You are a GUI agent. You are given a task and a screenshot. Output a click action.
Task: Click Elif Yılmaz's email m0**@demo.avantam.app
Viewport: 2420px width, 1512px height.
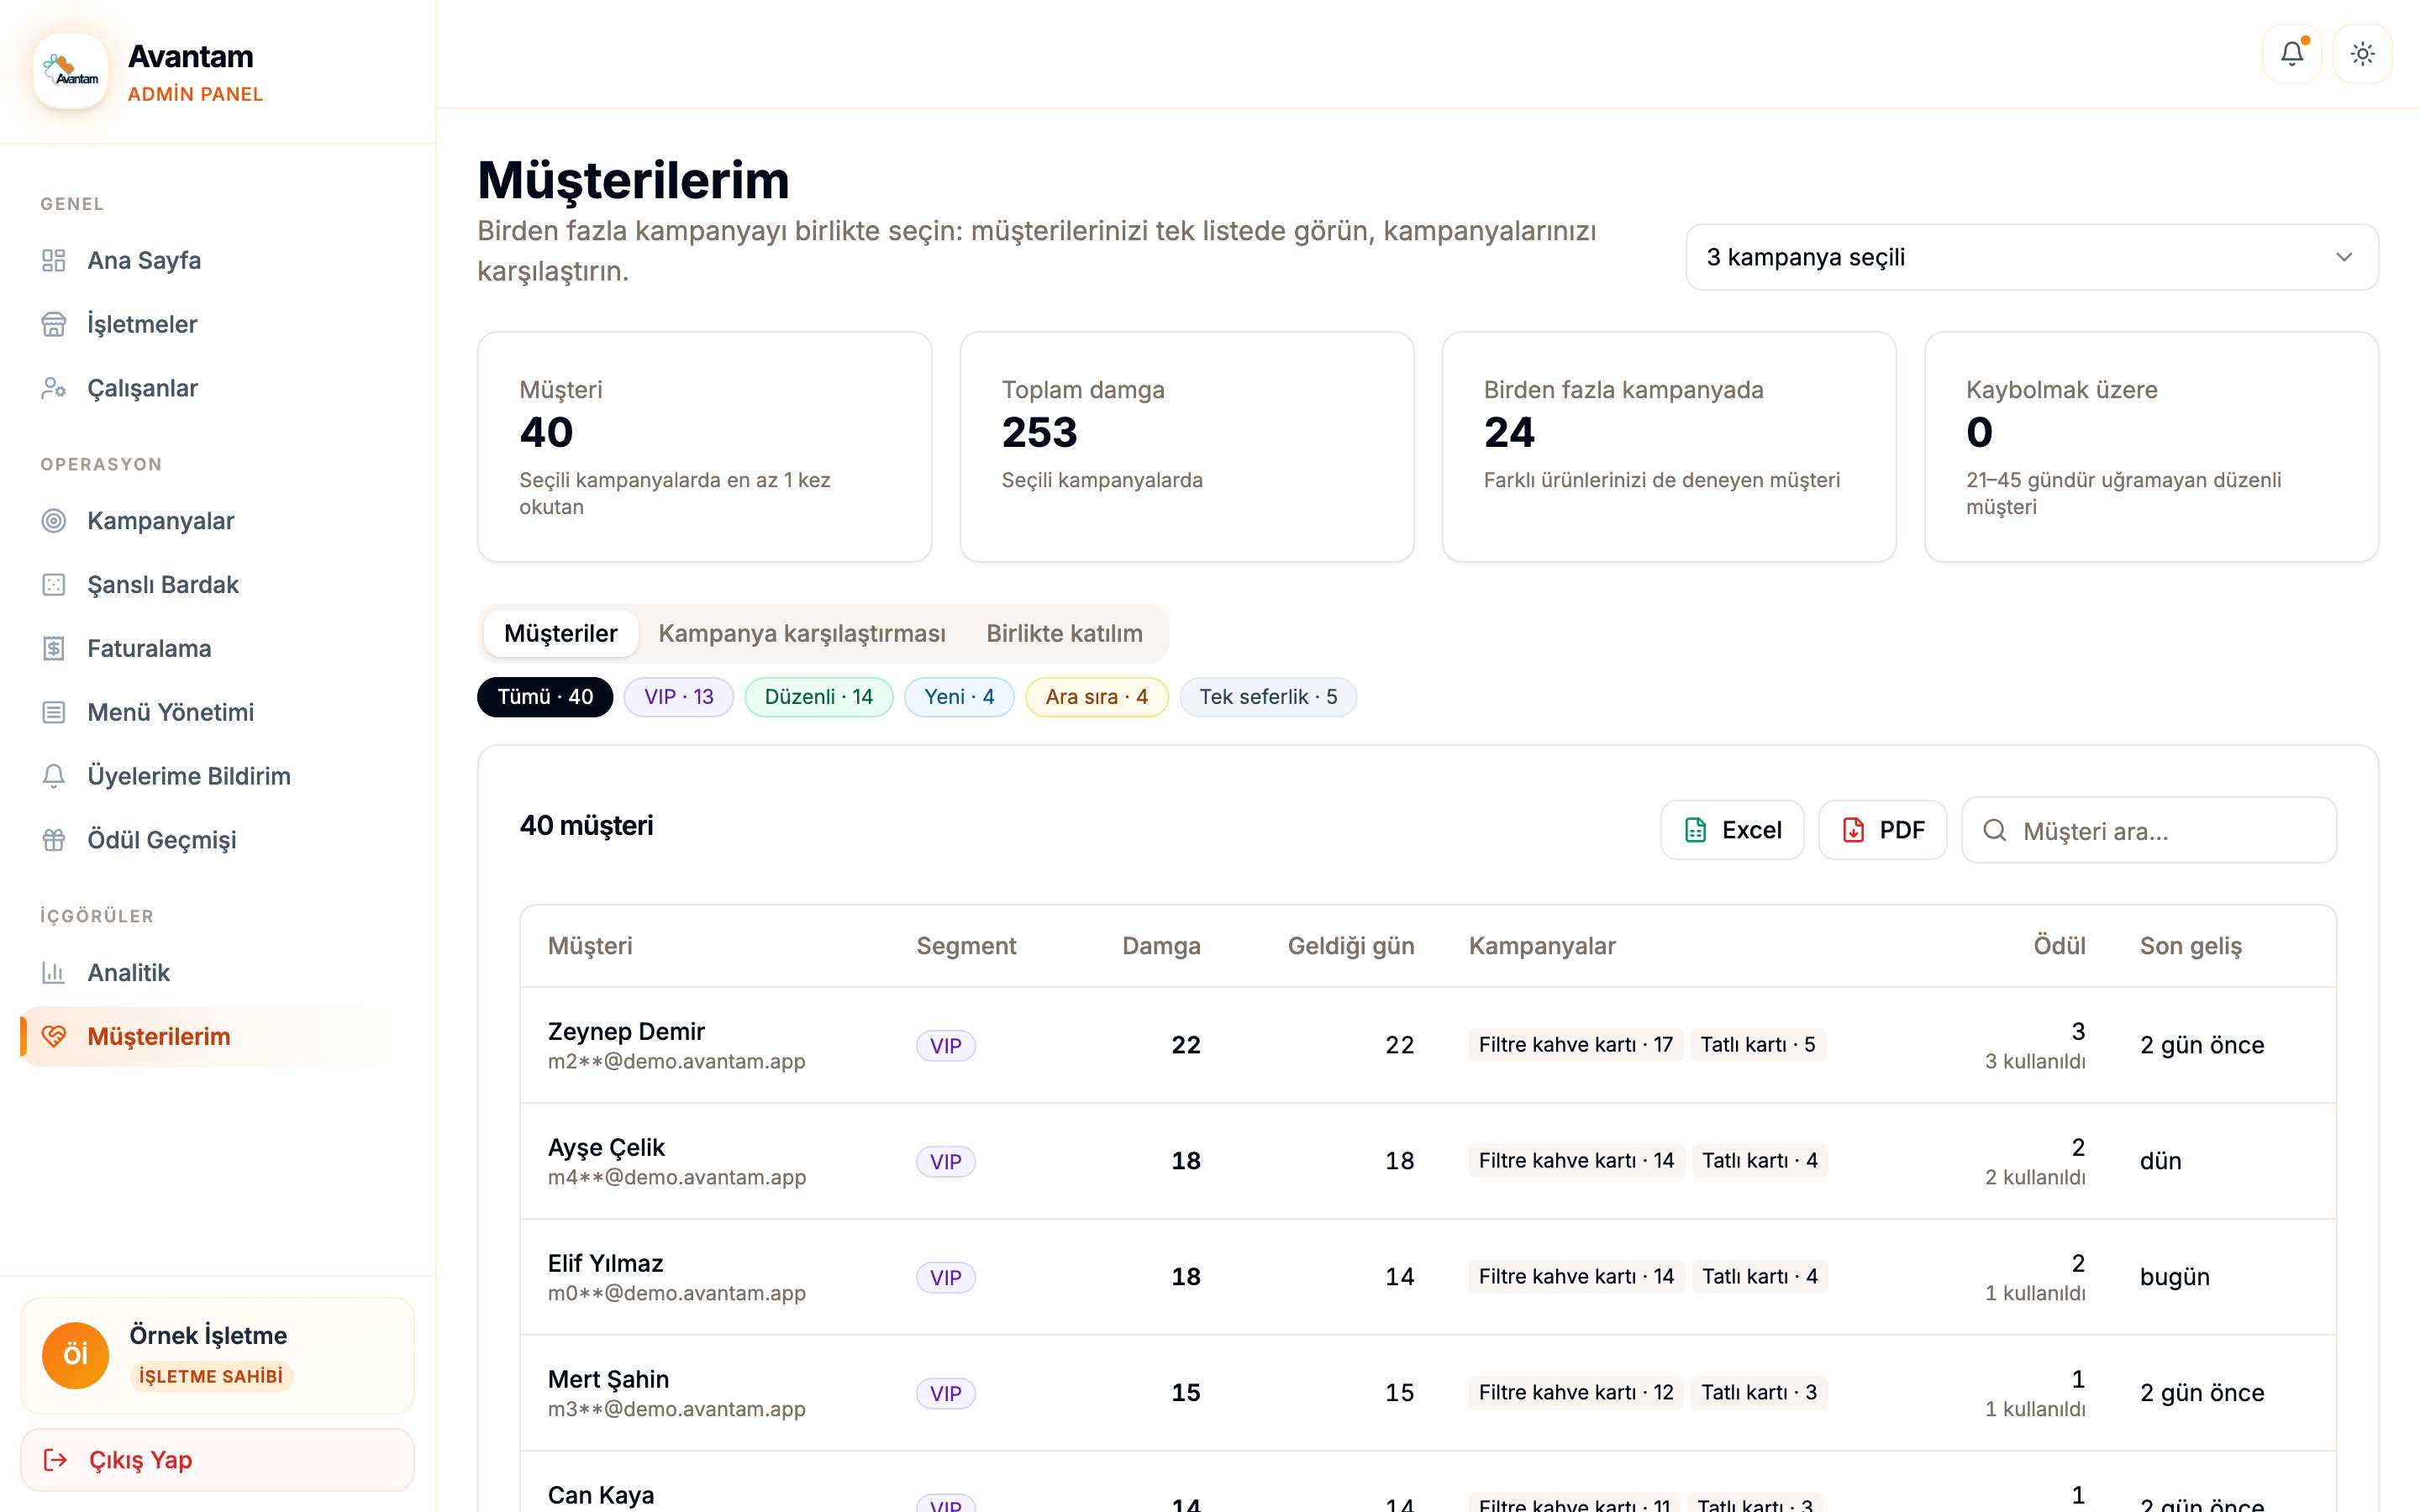click(x=677, y=1293)
